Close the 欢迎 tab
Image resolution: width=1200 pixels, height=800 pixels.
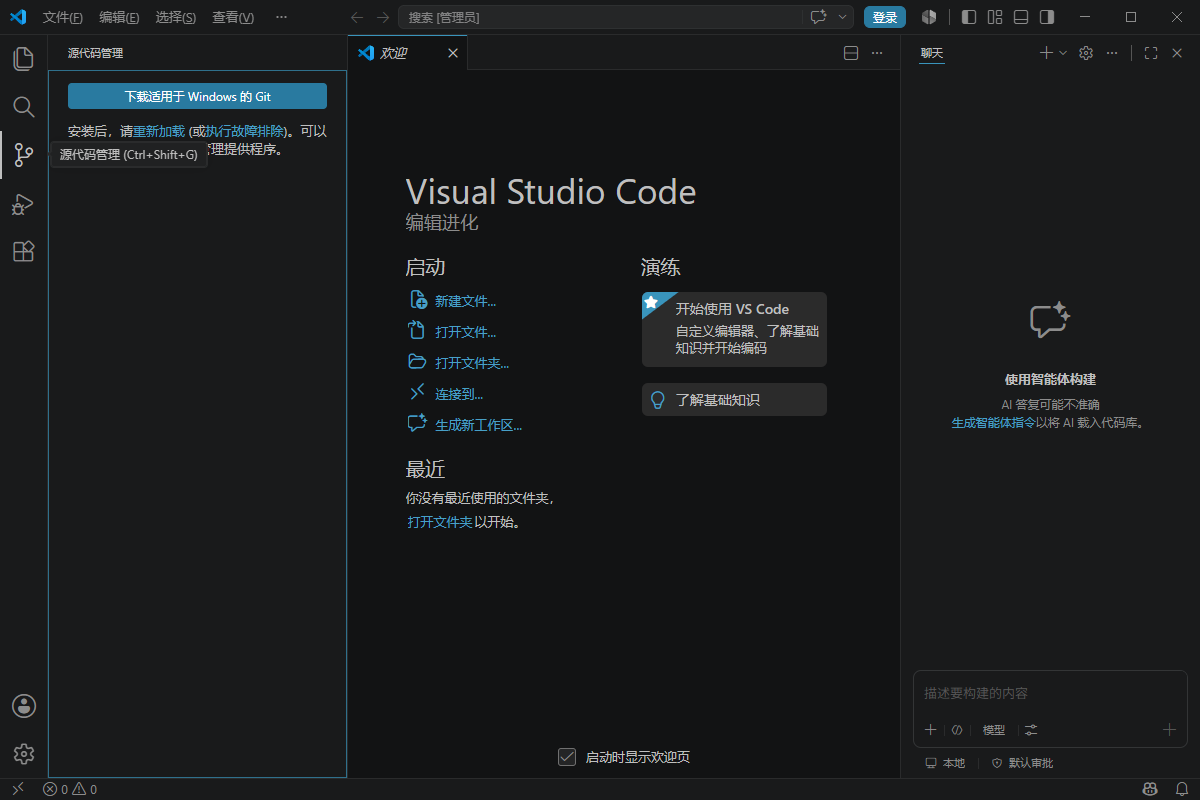tap(453, 53)
